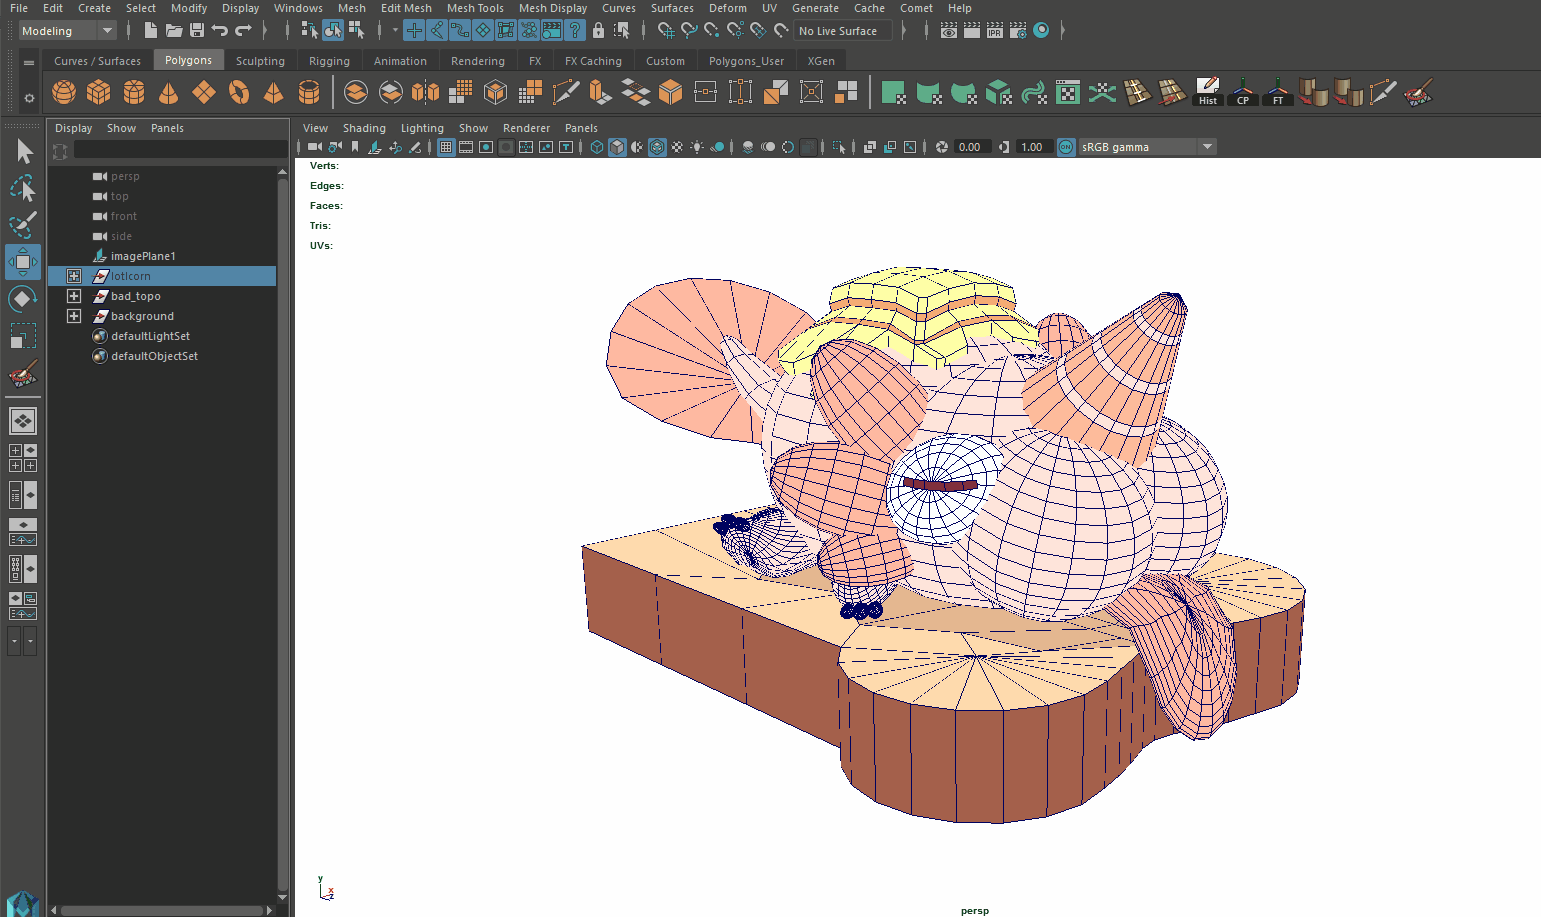
Task: Open the shelf tab list menu button
Action: (x=29, y=62)
